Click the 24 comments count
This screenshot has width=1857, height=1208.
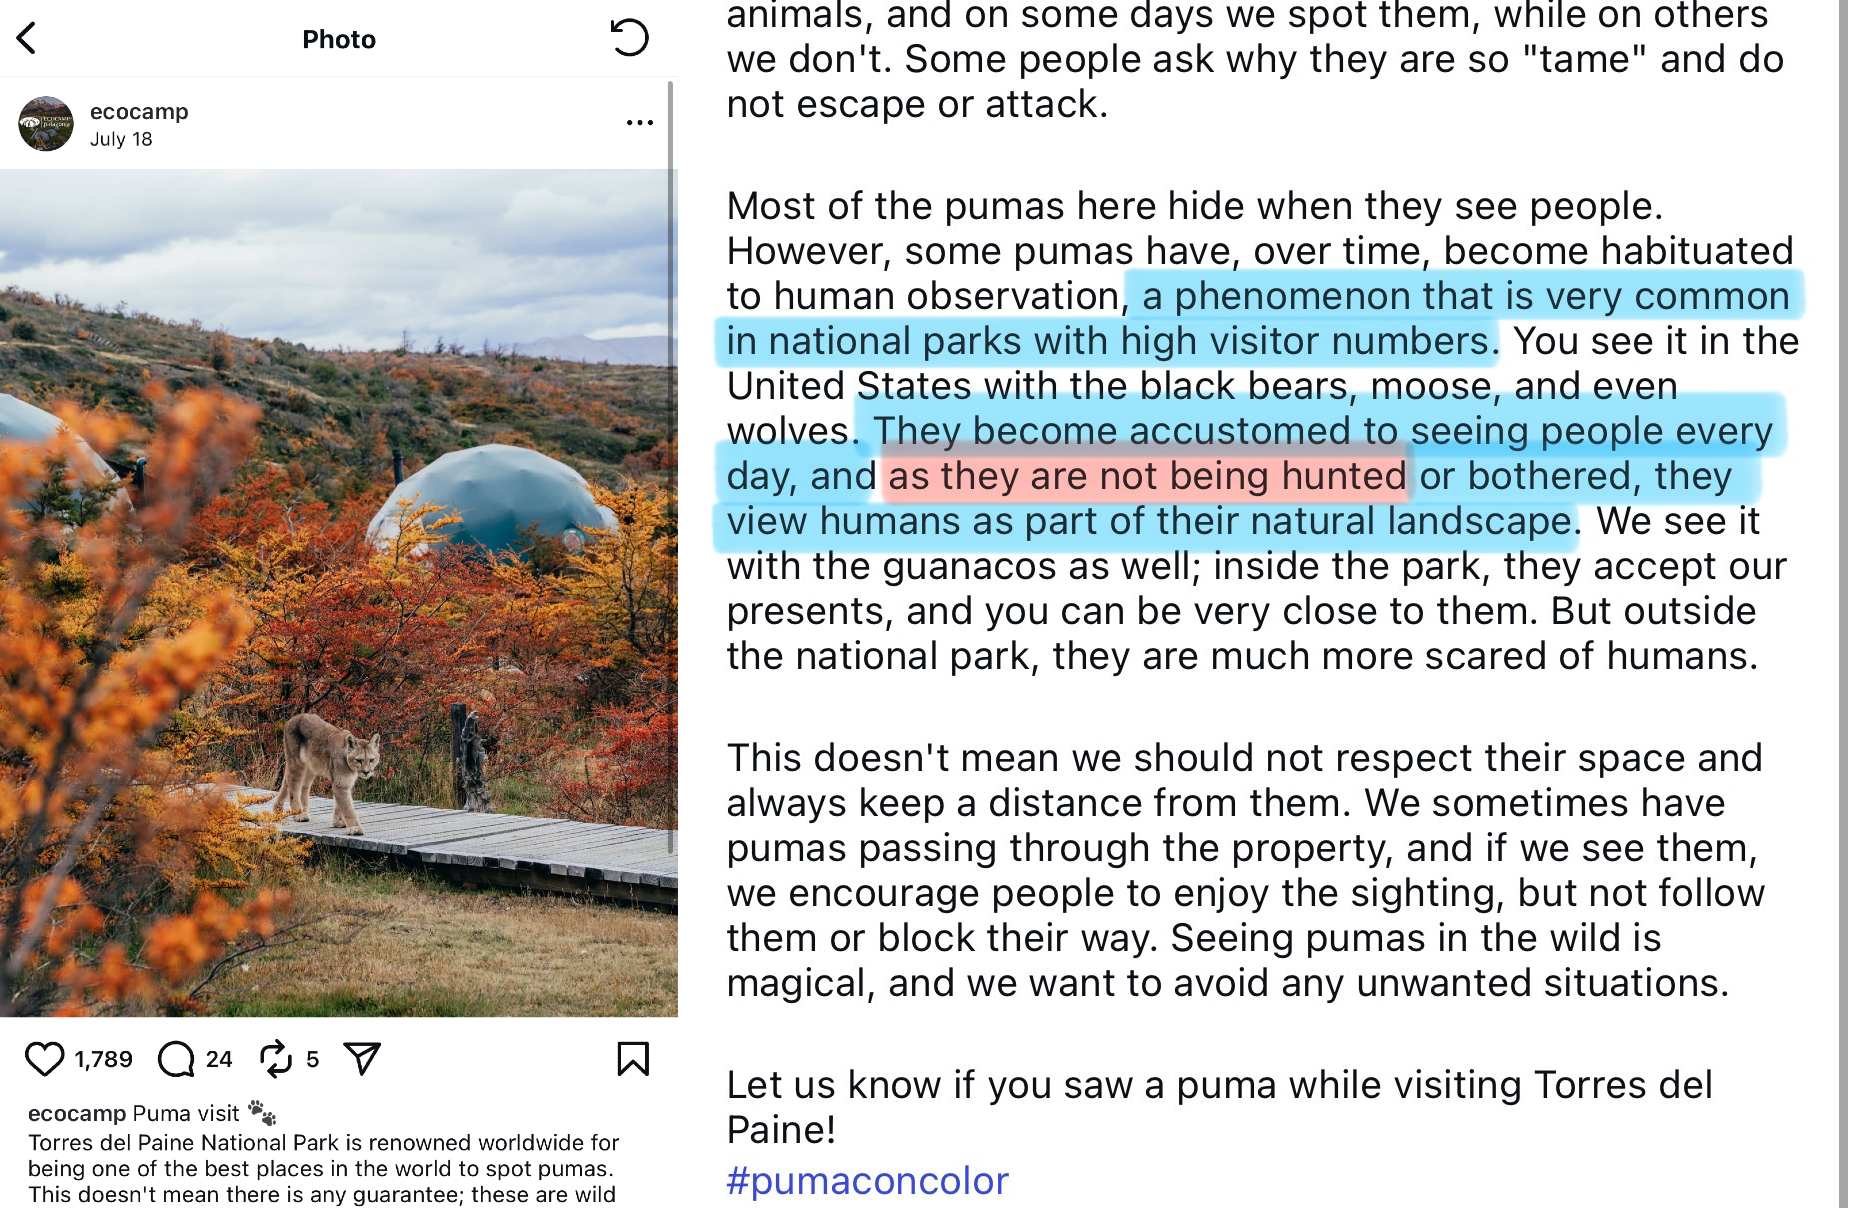tap(219, 1059)
